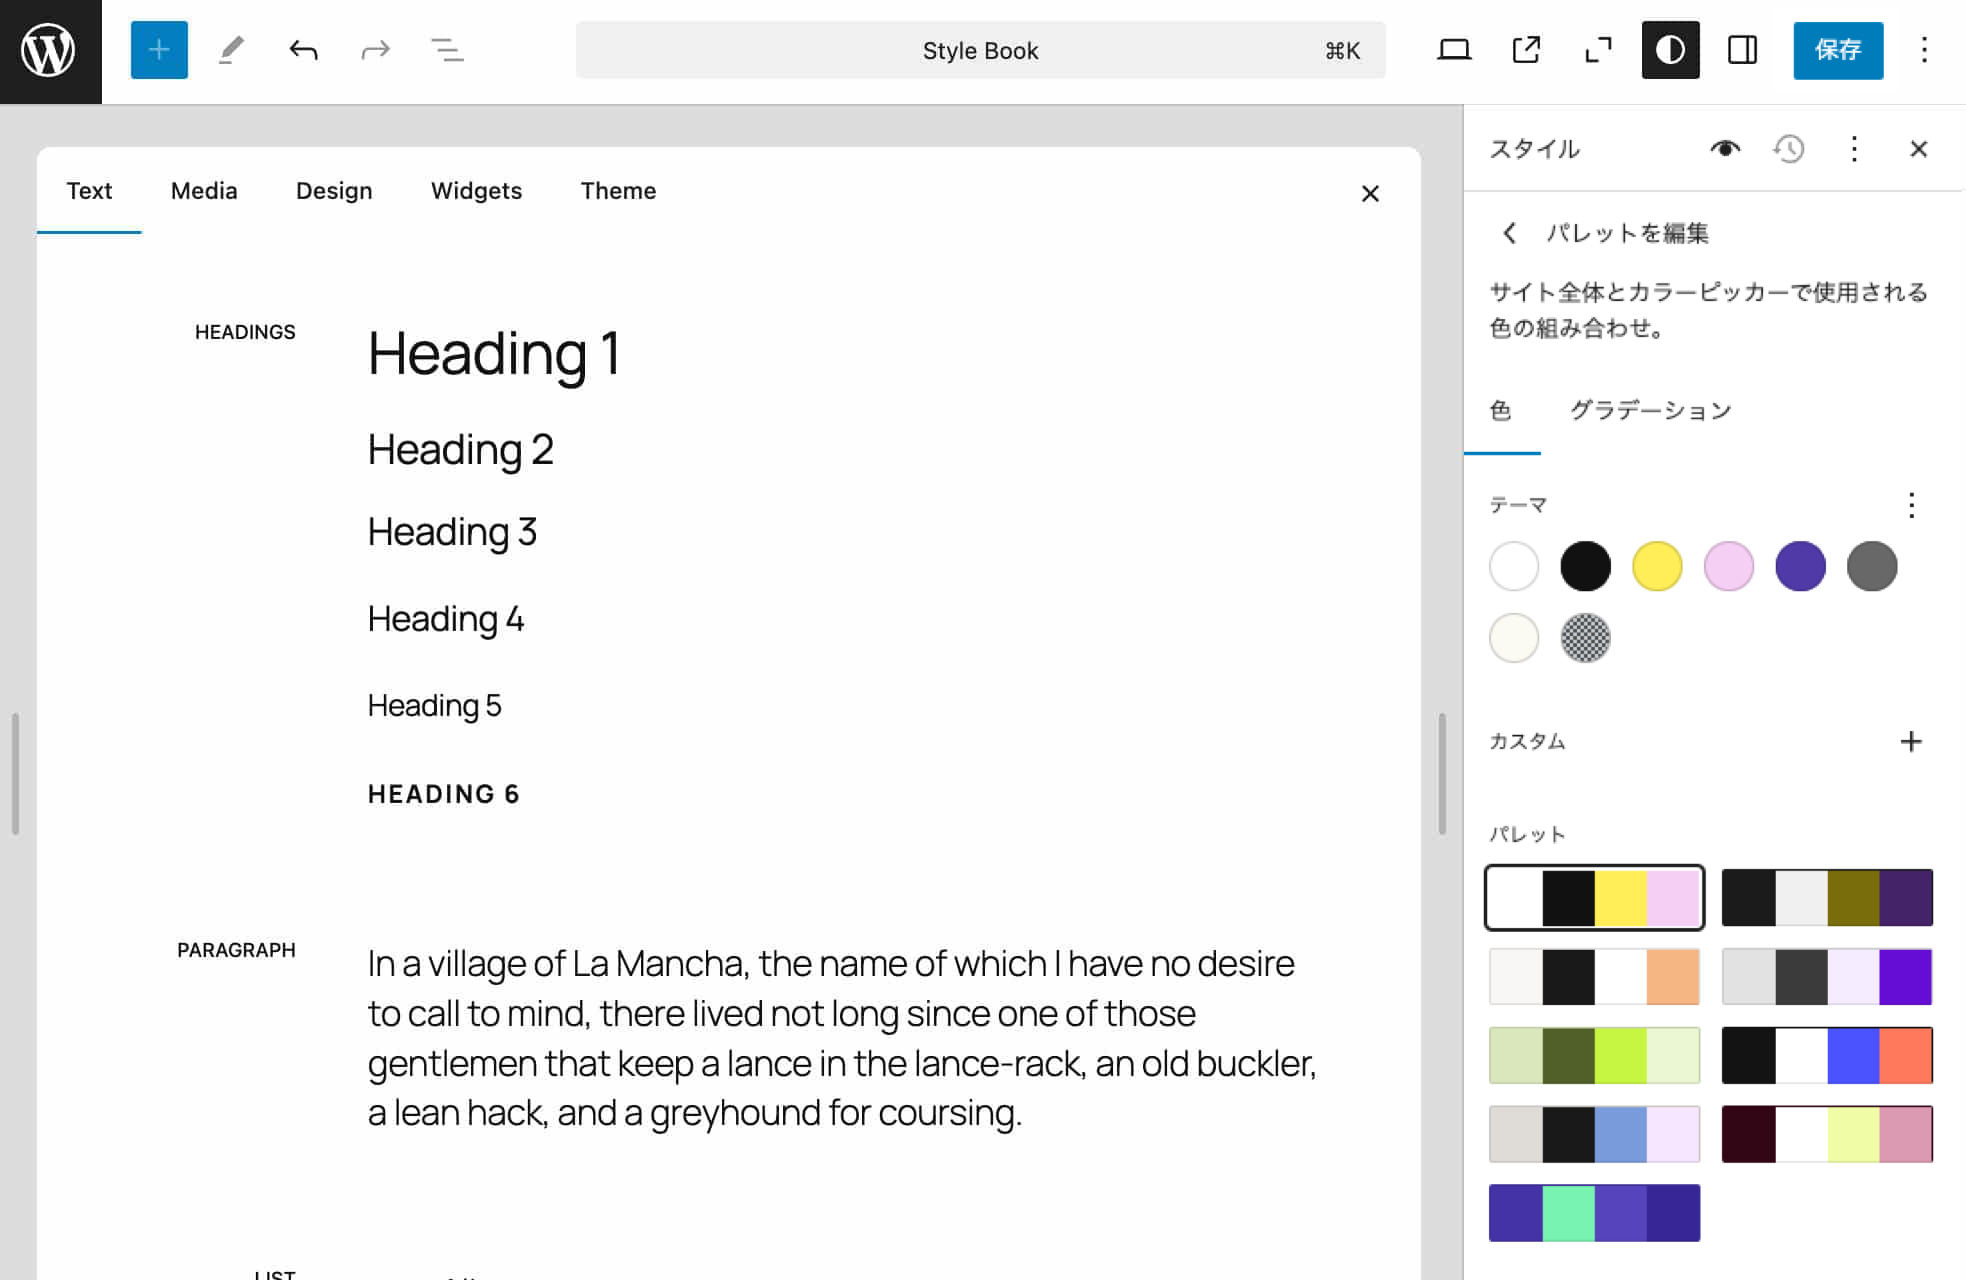Expand the スタイル panel options menu
1966x1280 pixels.
point(1854,148)
